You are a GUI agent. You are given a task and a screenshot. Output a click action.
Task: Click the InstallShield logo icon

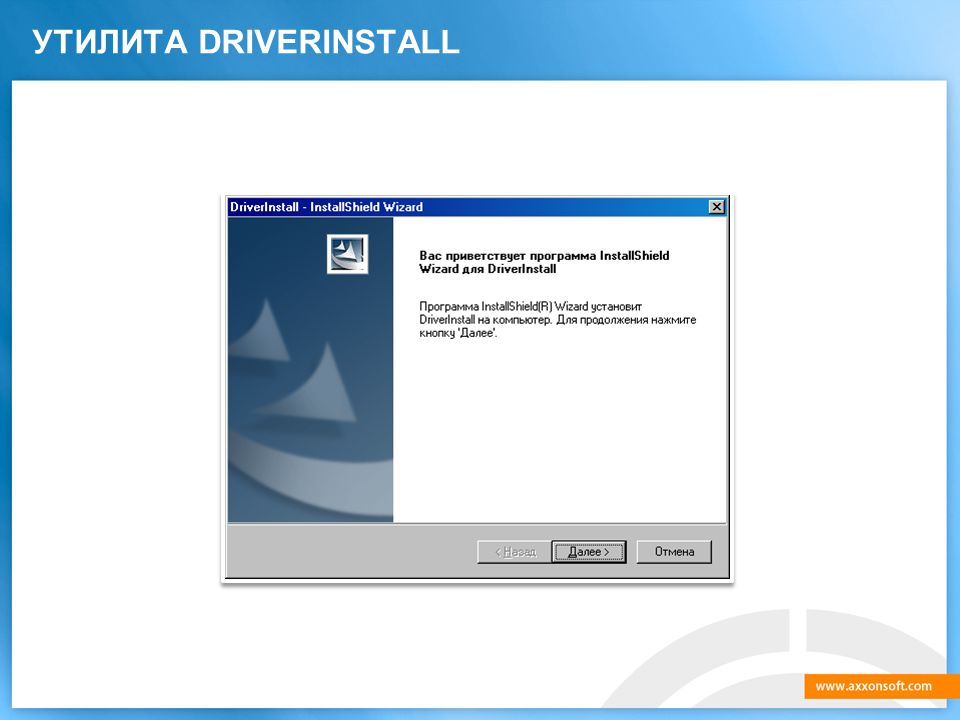[x=347, y=253]
